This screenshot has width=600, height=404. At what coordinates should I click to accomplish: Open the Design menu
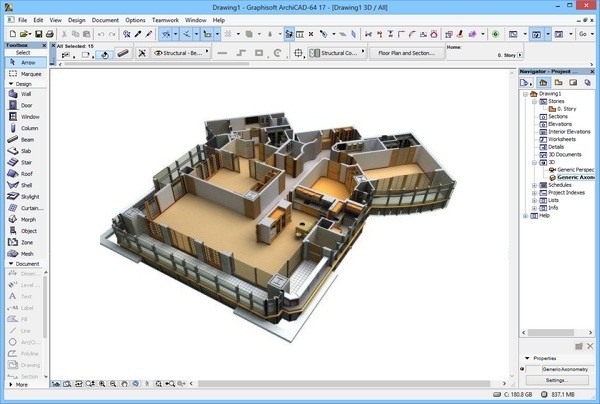[77, 20]
